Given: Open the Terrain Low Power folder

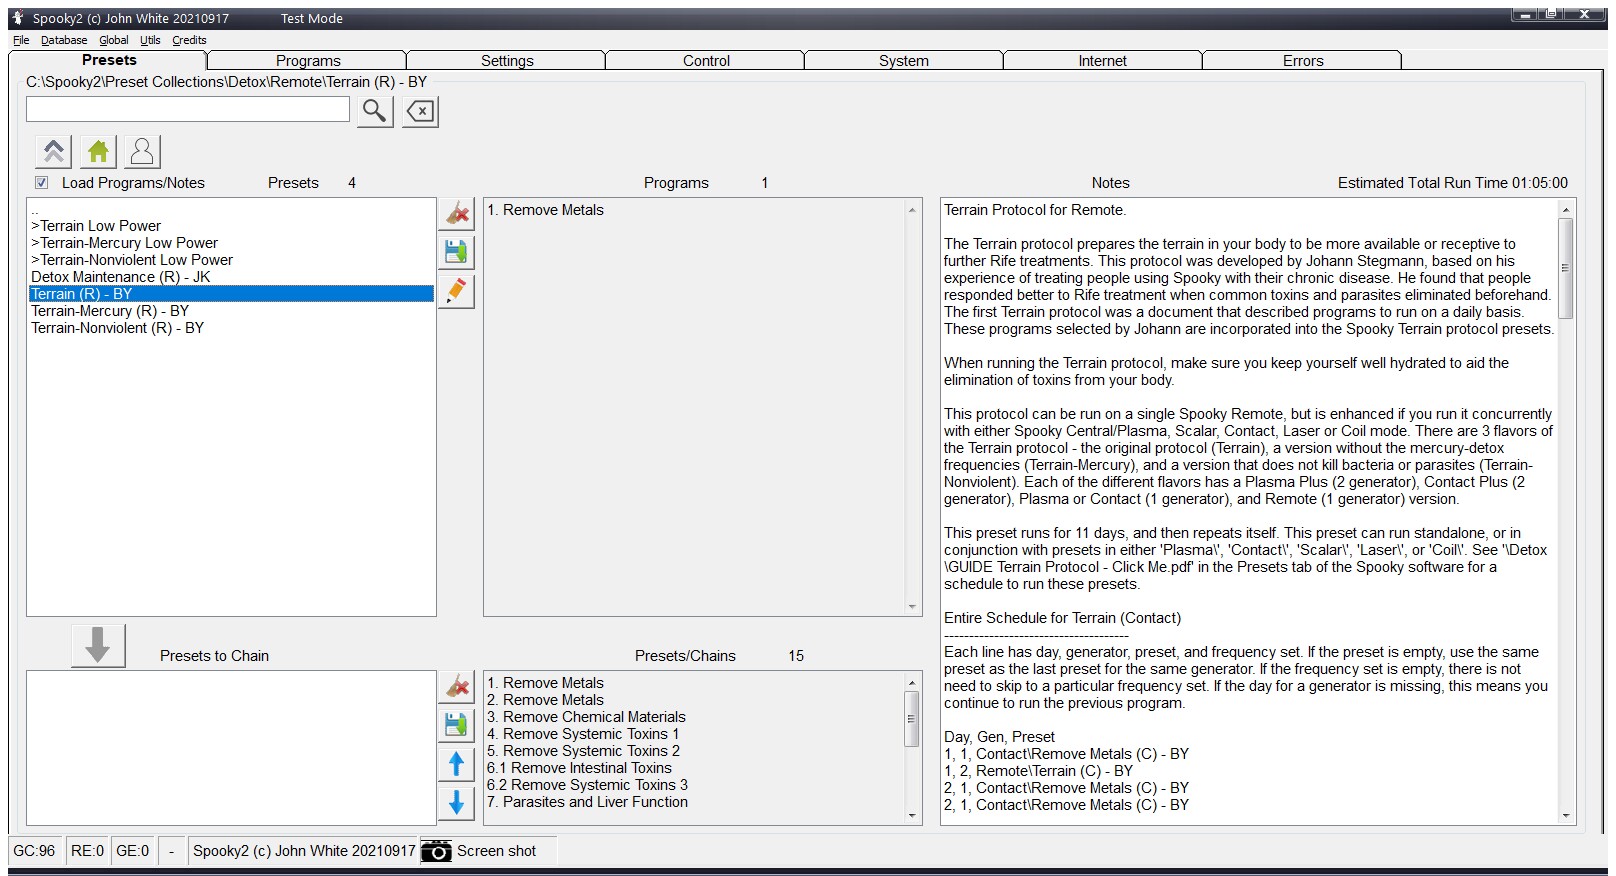Looking at the screenshot, I should coord(96,226).
